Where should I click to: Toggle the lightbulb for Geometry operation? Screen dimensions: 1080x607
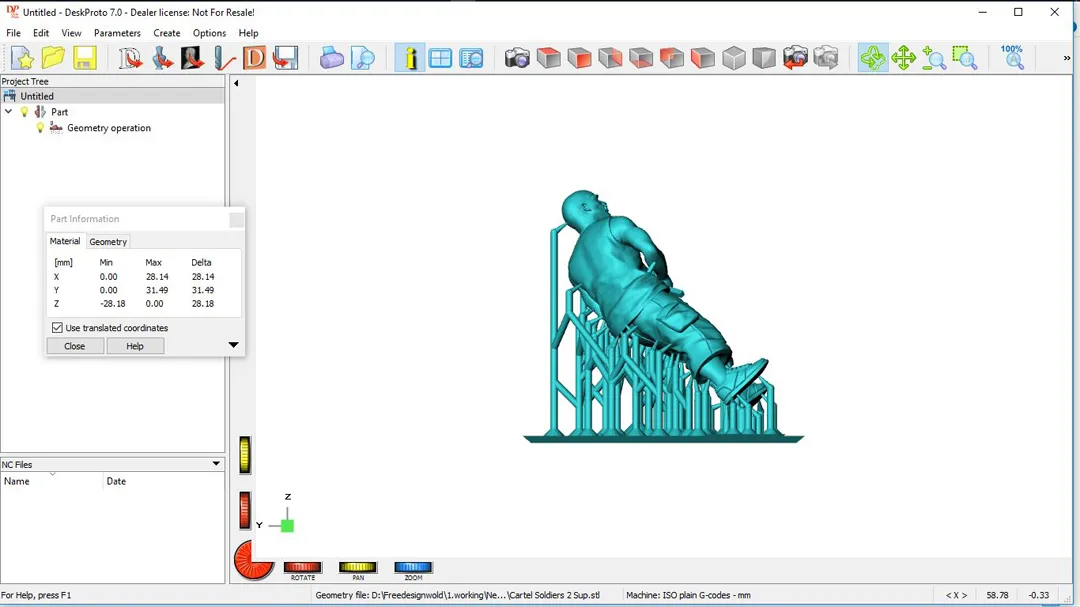[40, 127]
